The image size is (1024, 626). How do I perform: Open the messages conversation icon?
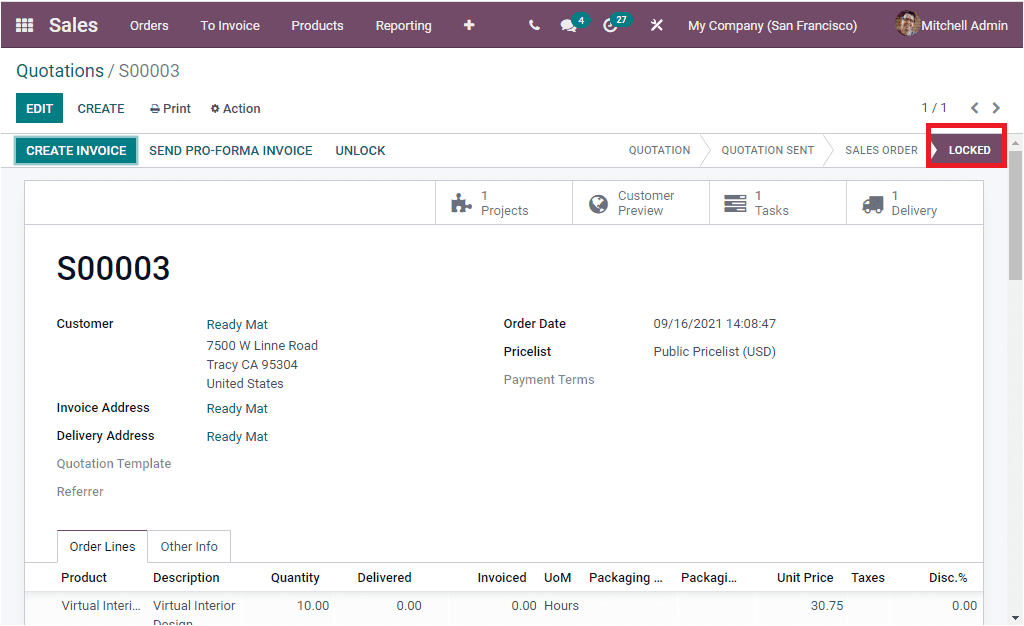coord(568,24)
